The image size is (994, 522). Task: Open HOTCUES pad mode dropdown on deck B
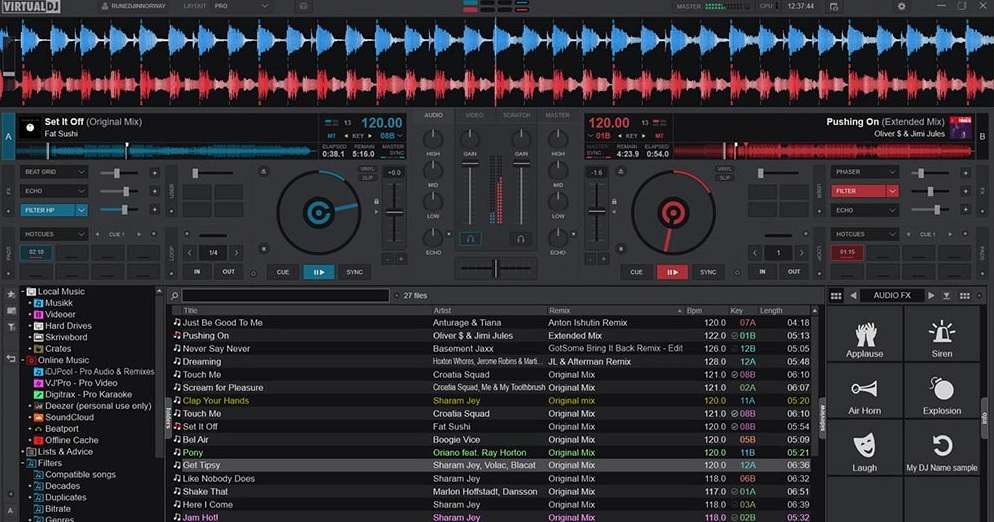865,234
